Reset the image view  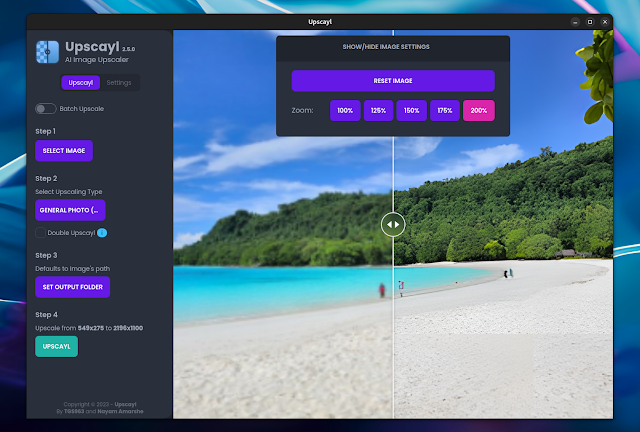coord(393,81)
